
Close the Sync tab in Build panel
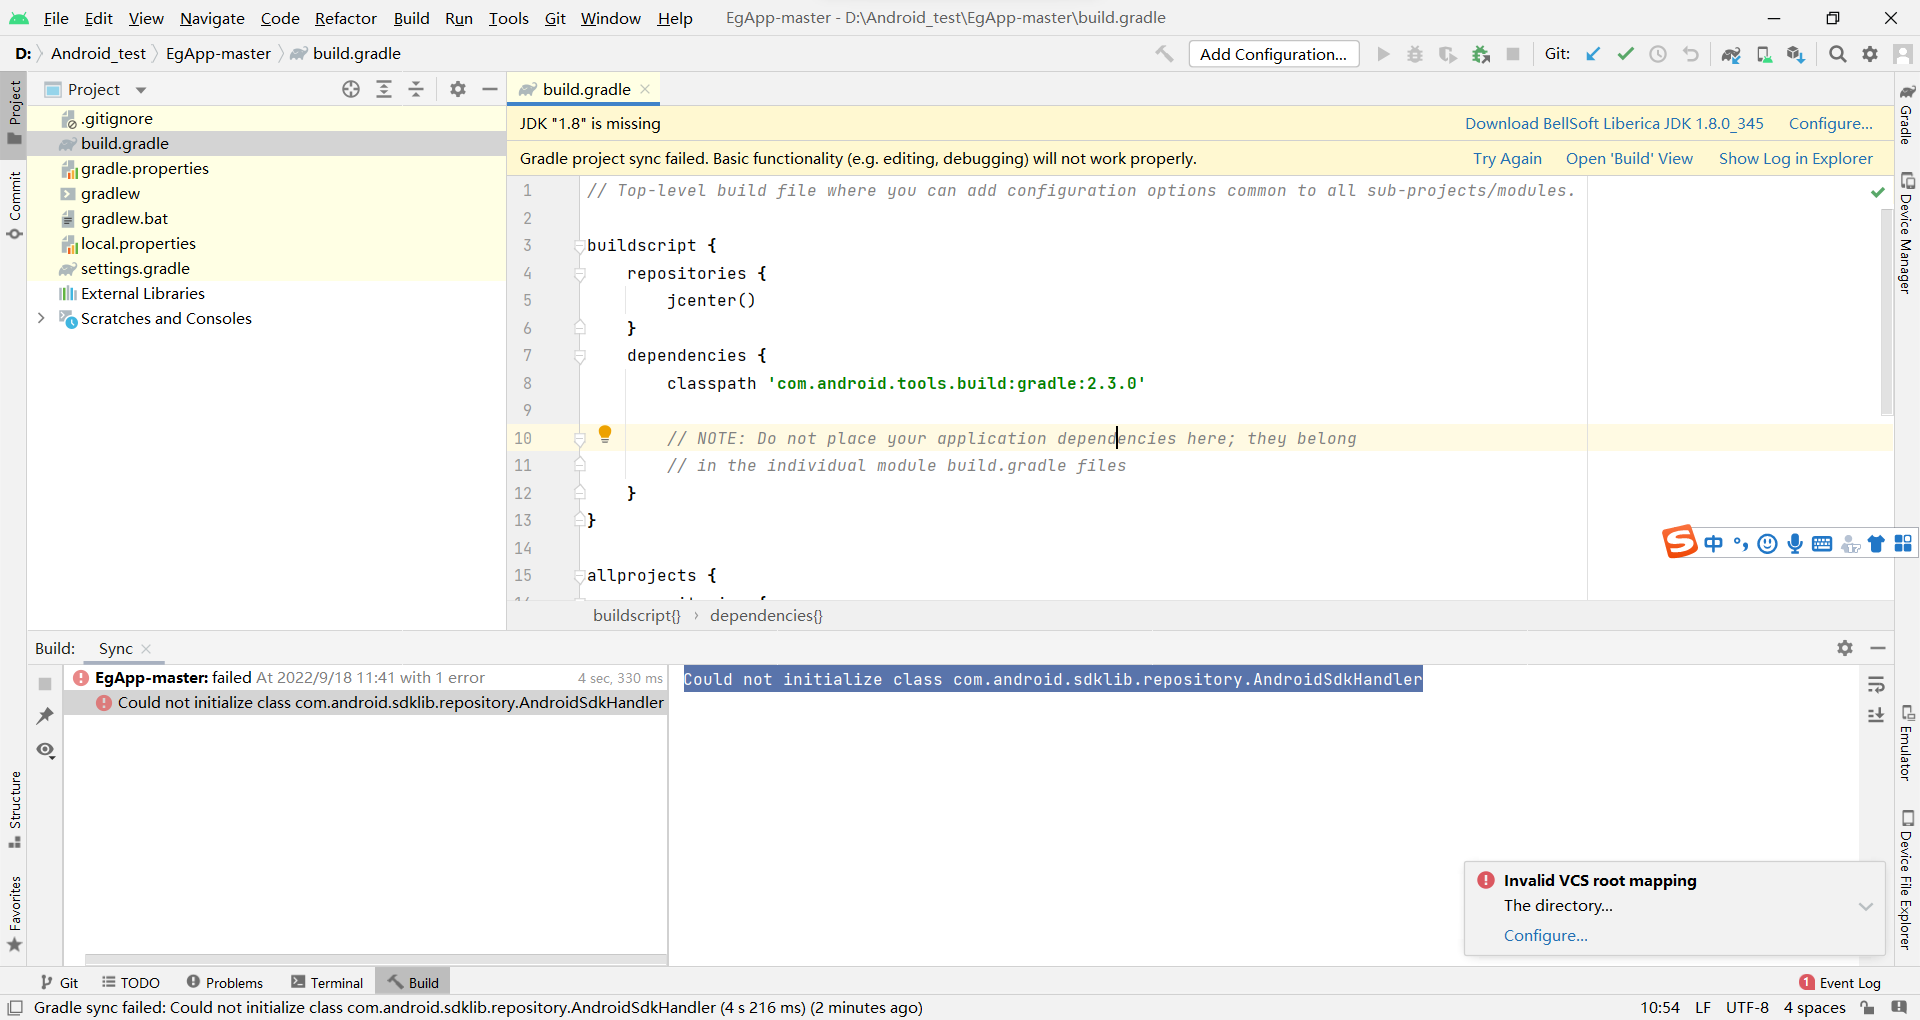coord(146,649)
